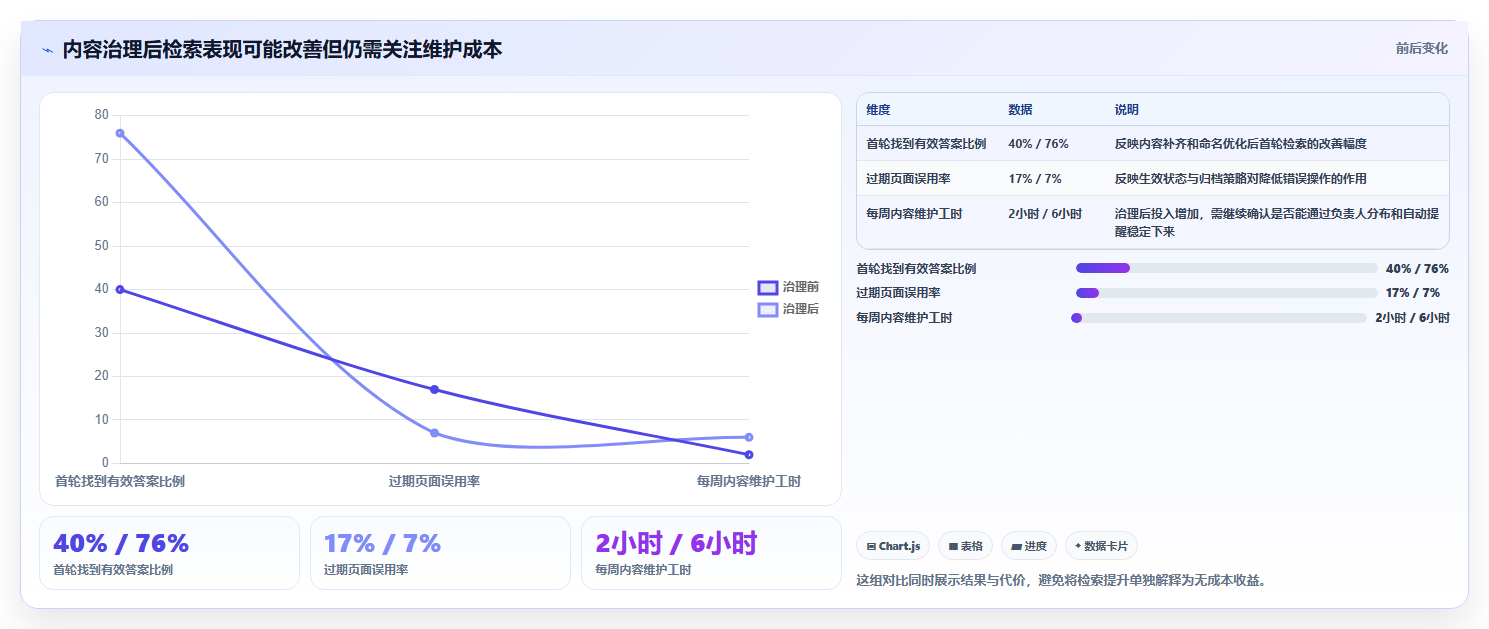This screenshot has height=629, width=1489.
Task: Click the footer note starting 这组对比同时展示
Action: tap(1061, 579)
